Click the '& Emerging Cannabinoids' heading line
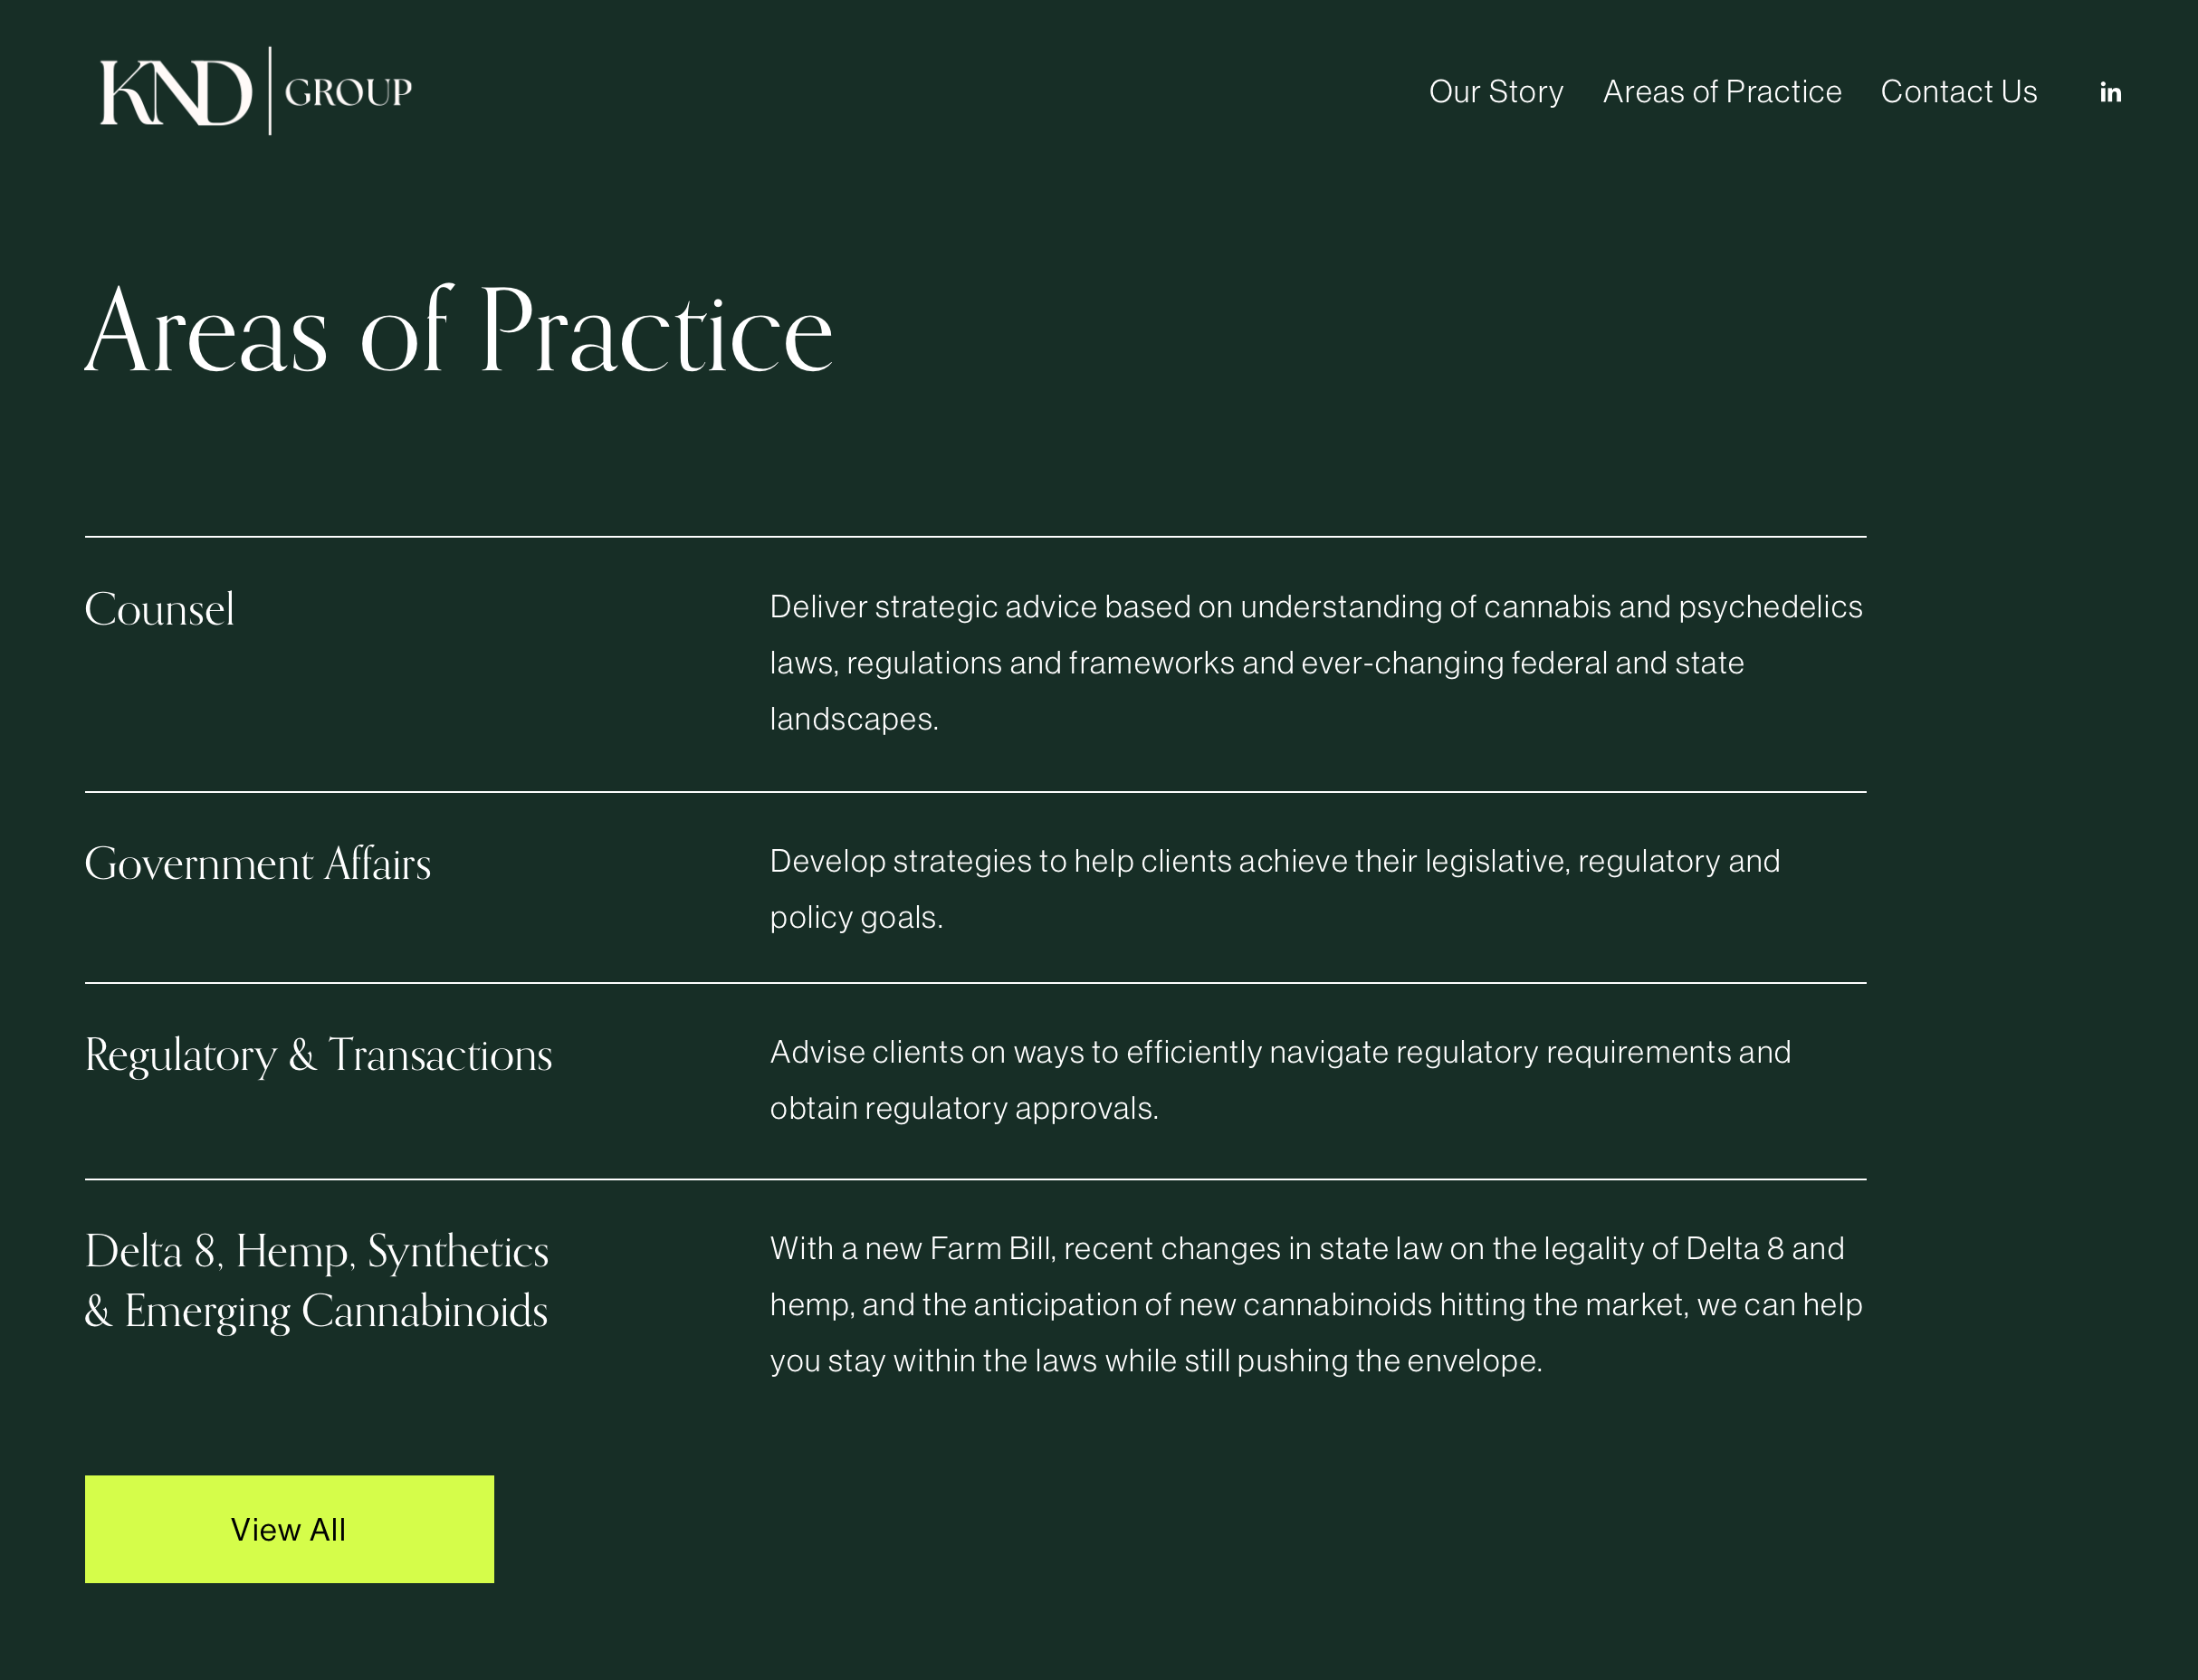Screen dimensions: 2198x1680 pyautogui.click(x=317, y=1311)
